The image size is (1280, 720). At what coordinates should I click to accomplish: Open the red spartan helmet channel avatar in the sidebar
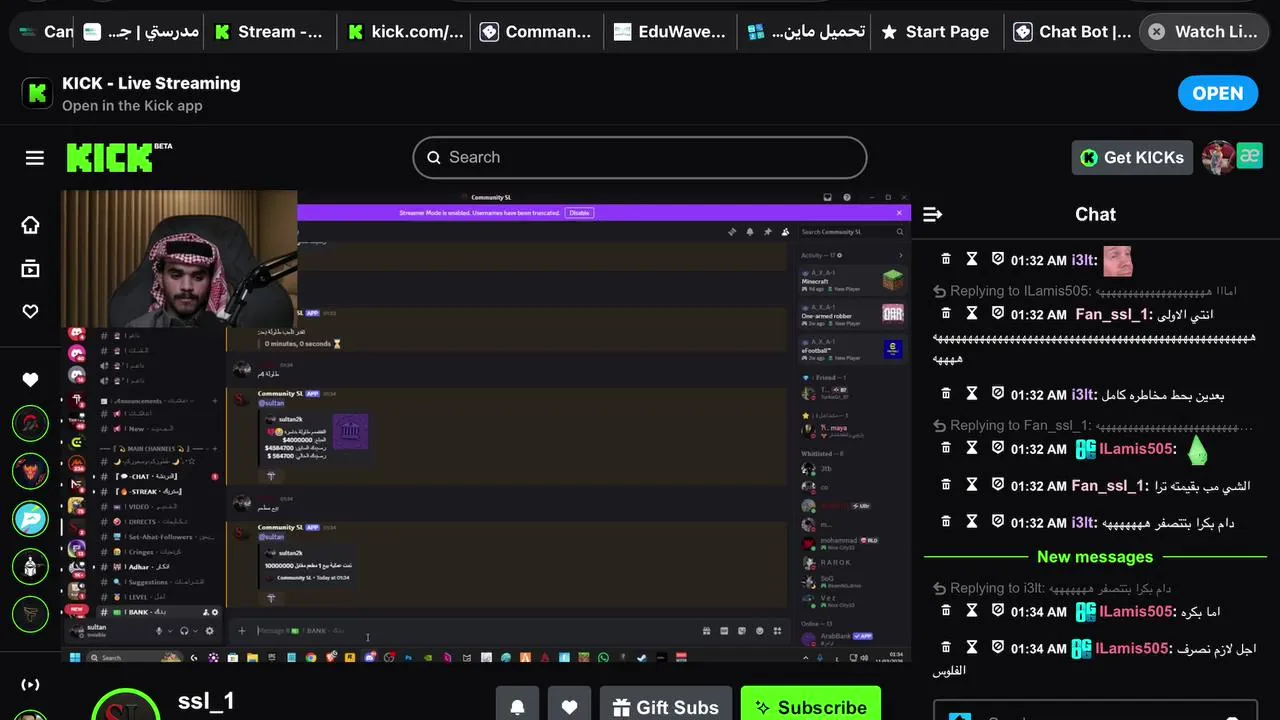(31, 423)
